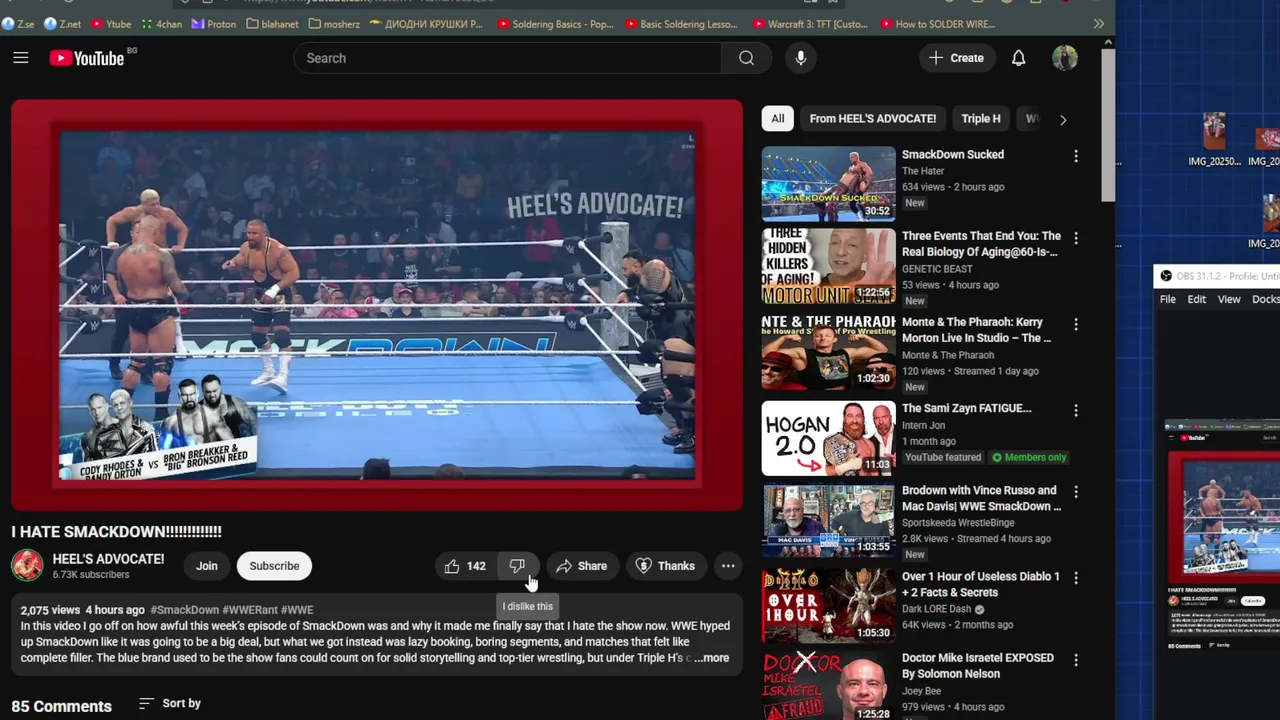Open HEEL'S ADVOCATE channel avatar

pos(27,566)
